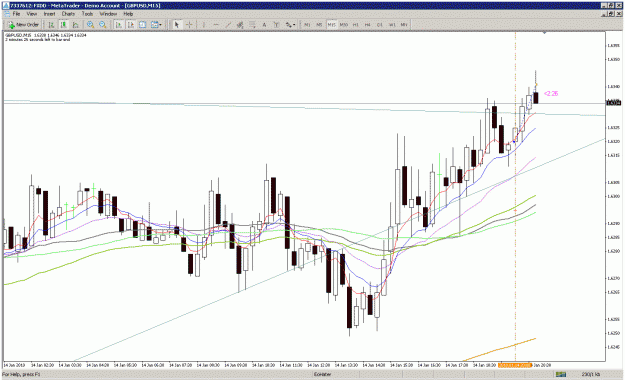Select the Fibonacci Retracement tool

[252, 25]
